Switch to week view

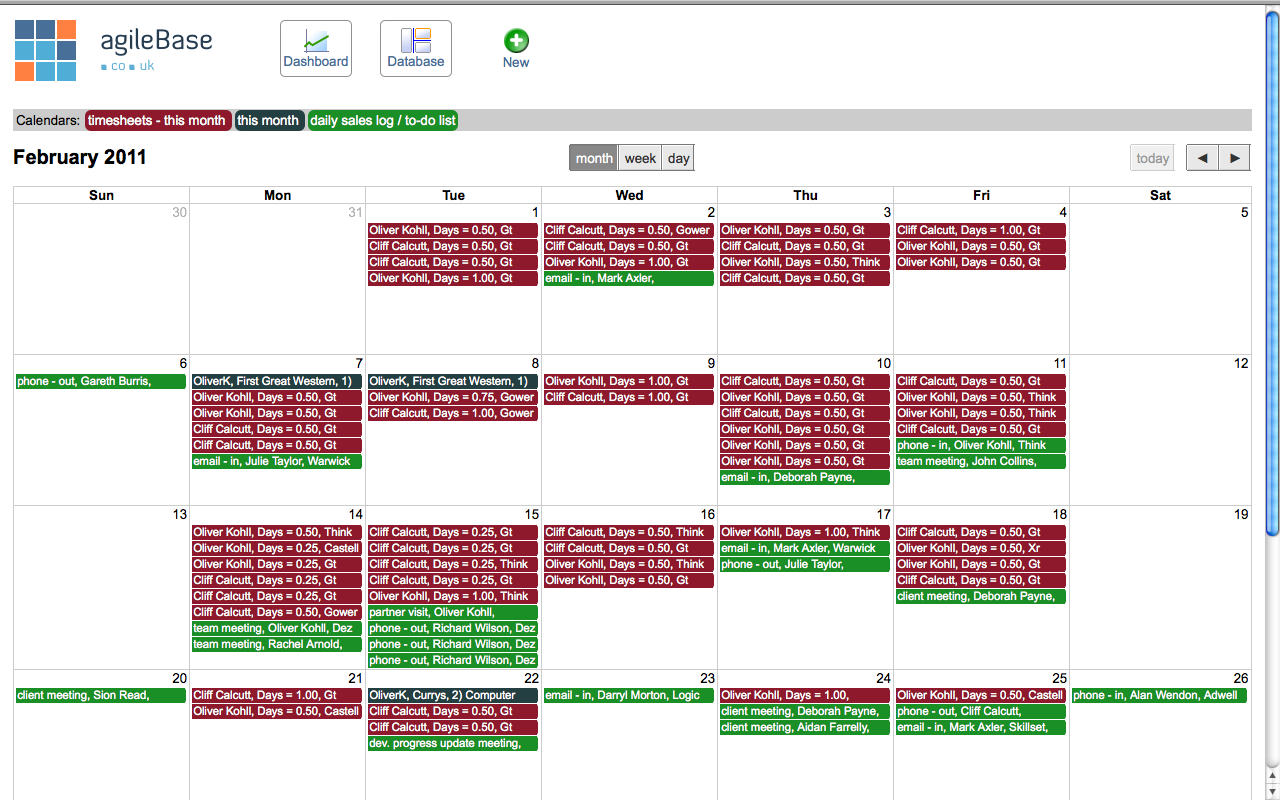(640, 158)
